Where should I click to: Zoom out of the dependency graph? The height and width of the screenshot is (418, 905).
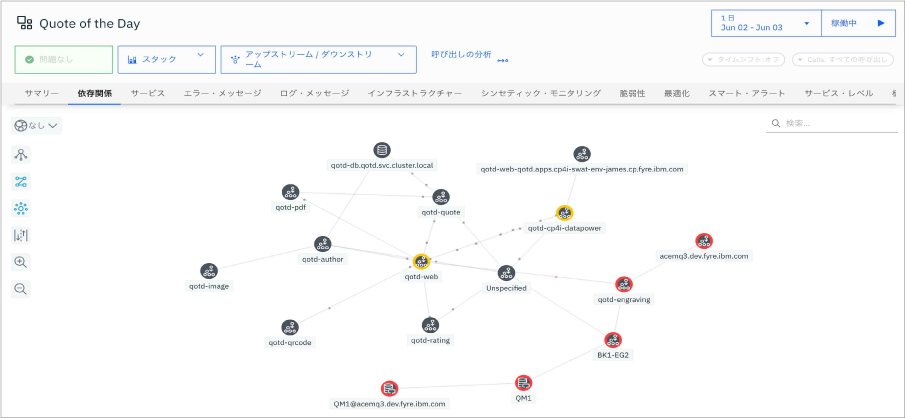pyautogui.click(x=21, y=289)
